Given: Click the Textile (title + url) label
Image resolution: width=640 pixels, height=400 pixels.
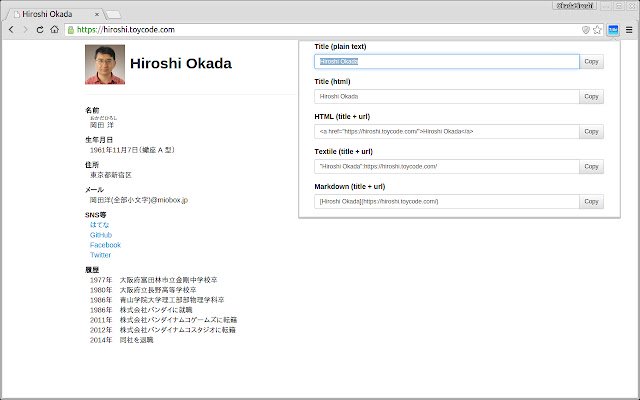Looking at the screenshot, I should (x=343, y=151).
